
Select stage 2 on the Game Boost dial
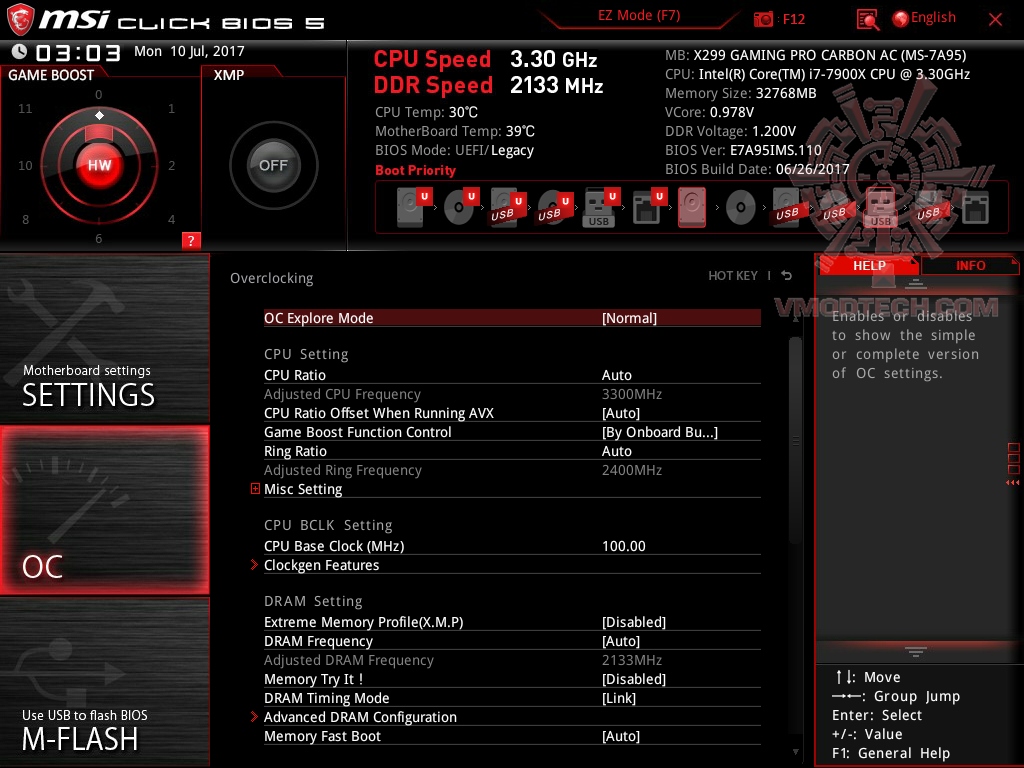[171, 165]
